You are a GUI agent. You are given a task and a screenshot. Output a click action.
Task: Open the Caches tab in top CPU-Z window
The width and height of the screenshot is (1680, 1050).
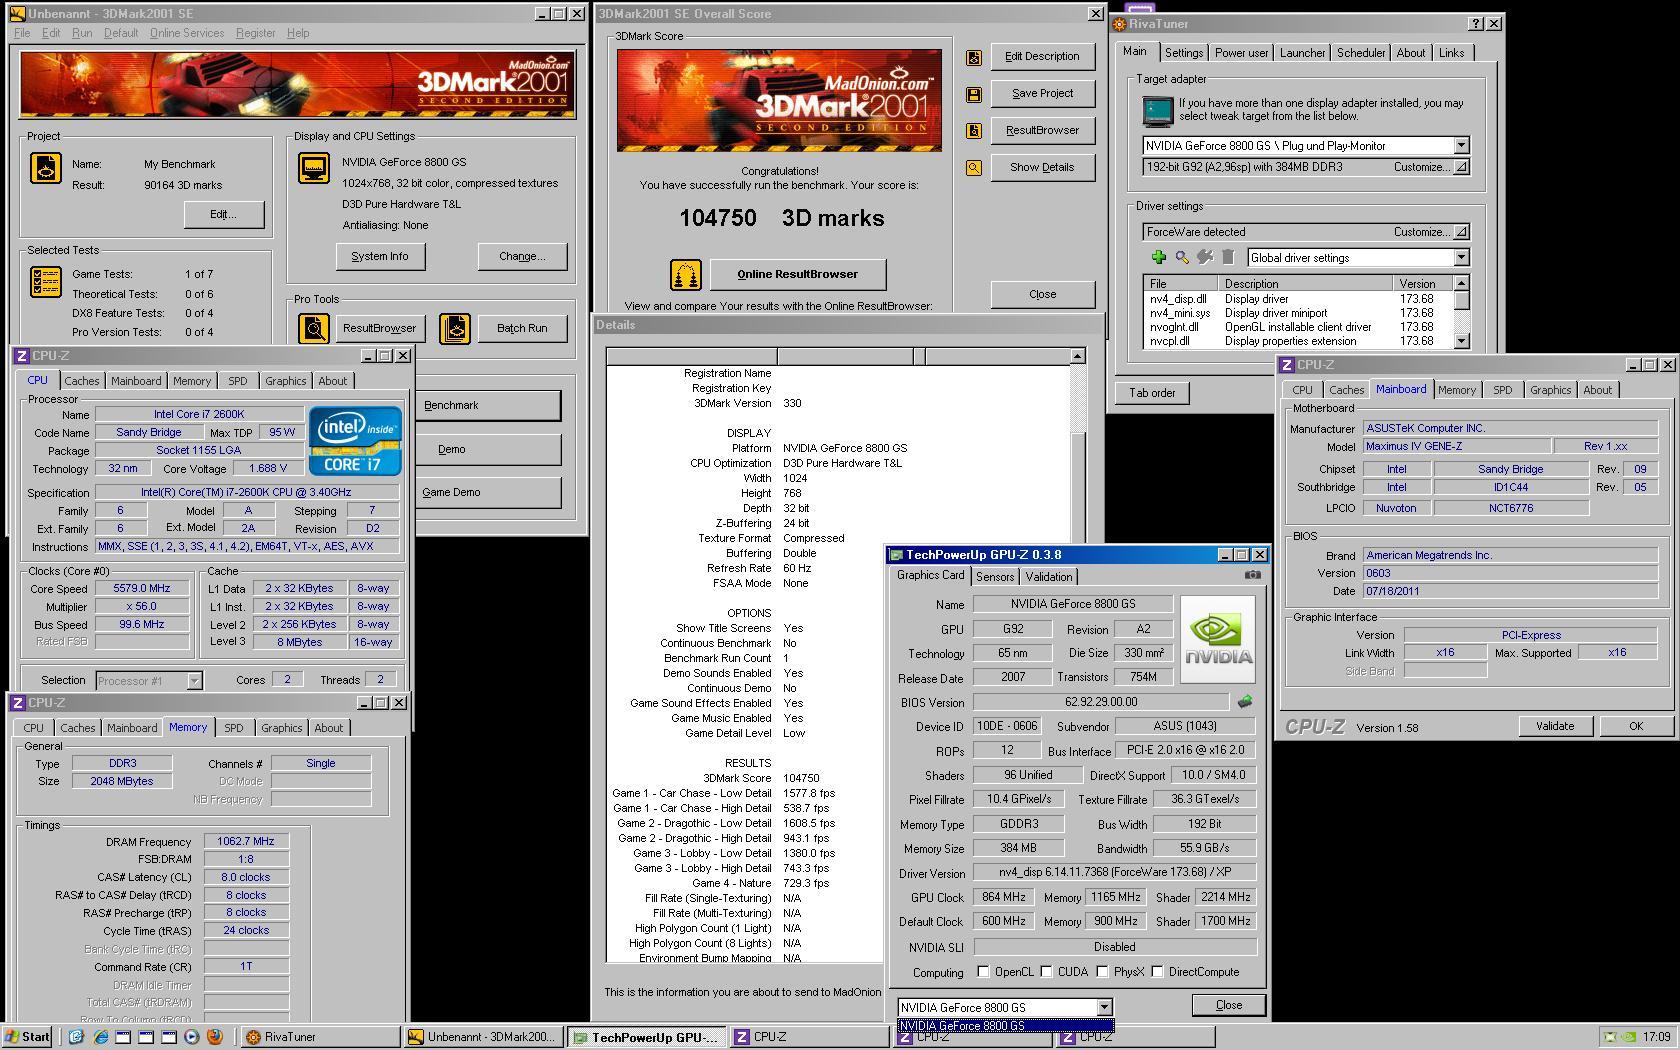pos(82,381)
